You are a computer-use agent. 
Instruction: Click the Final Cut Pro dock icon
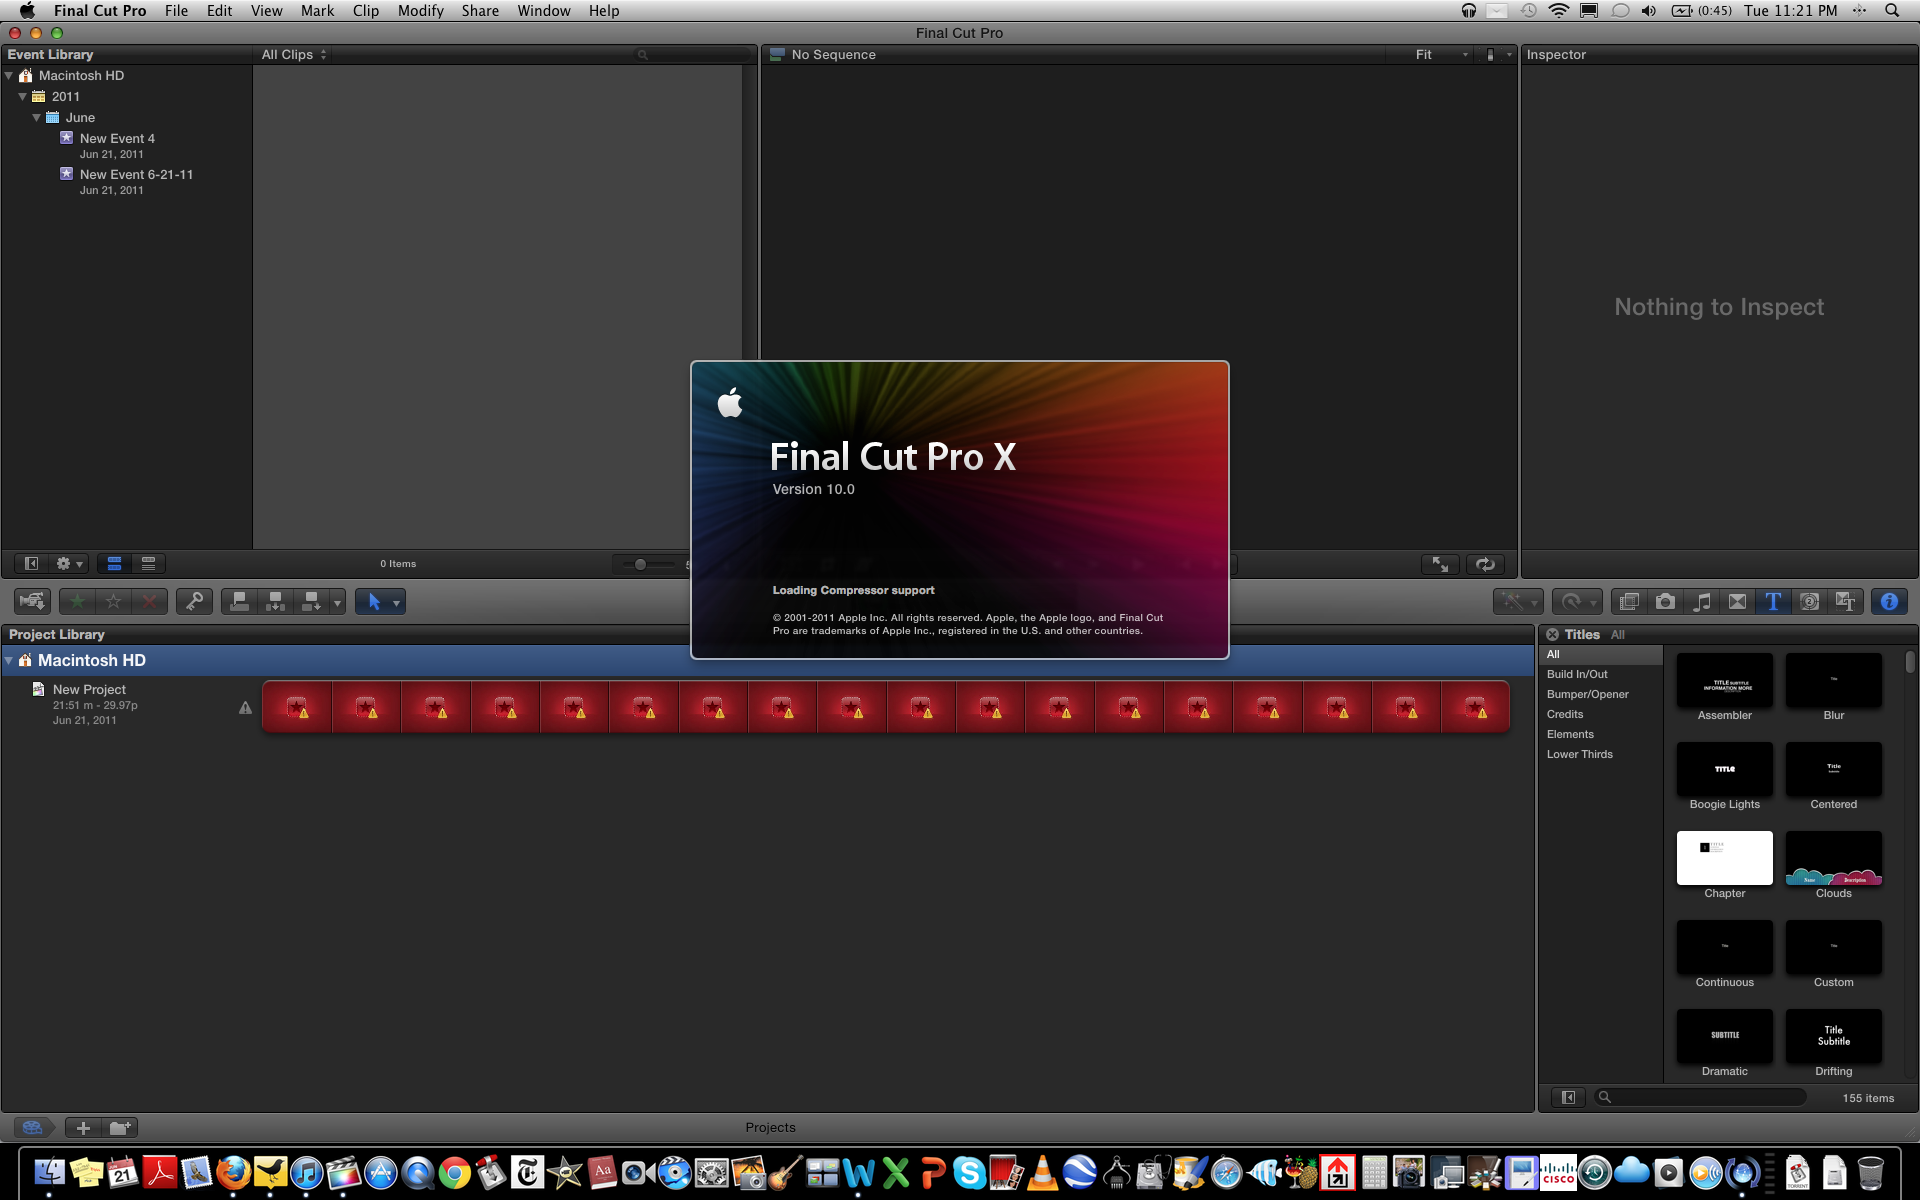click(x=343, y=1172)
